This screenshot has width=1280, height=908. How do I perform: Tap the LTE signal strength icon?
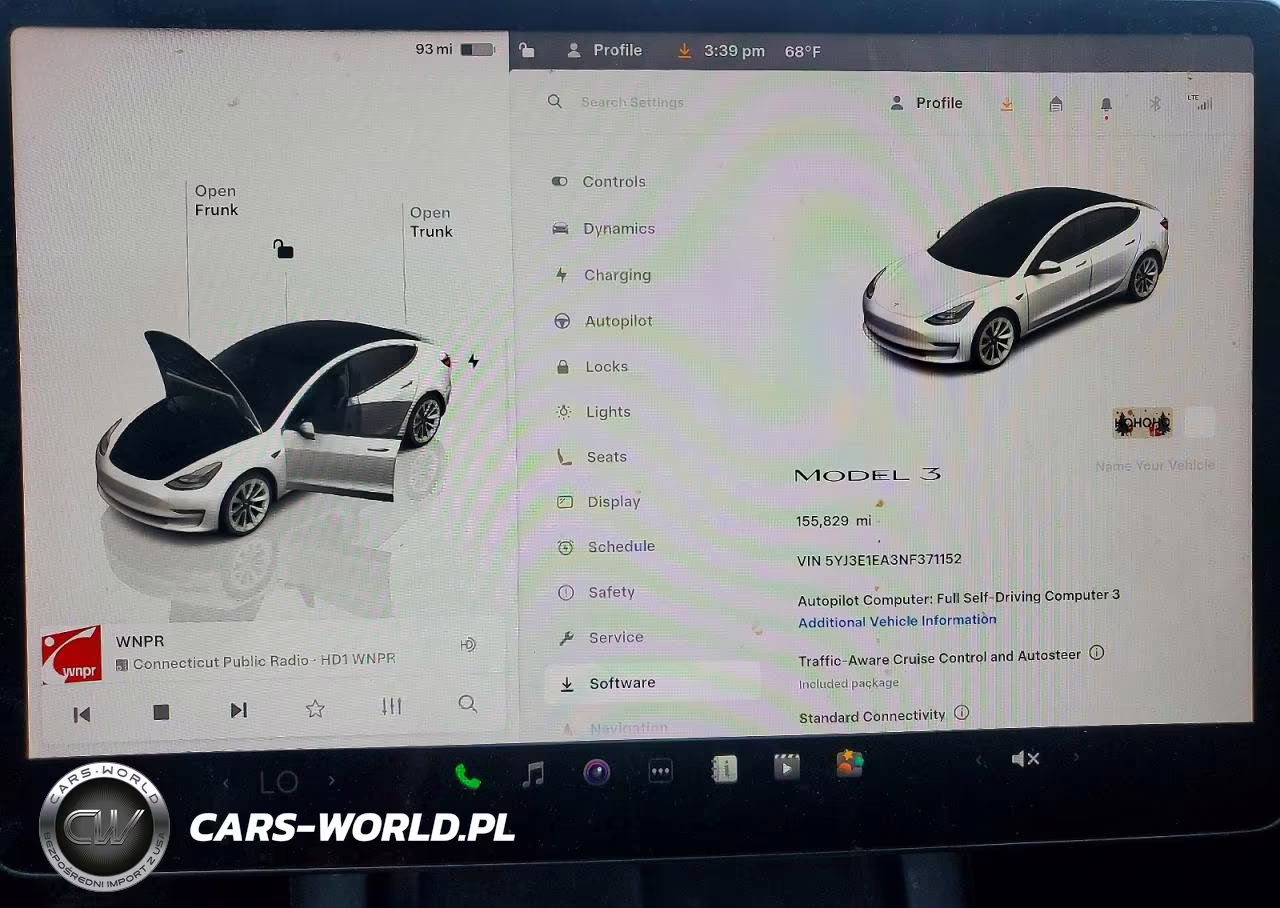point(1200,102)
